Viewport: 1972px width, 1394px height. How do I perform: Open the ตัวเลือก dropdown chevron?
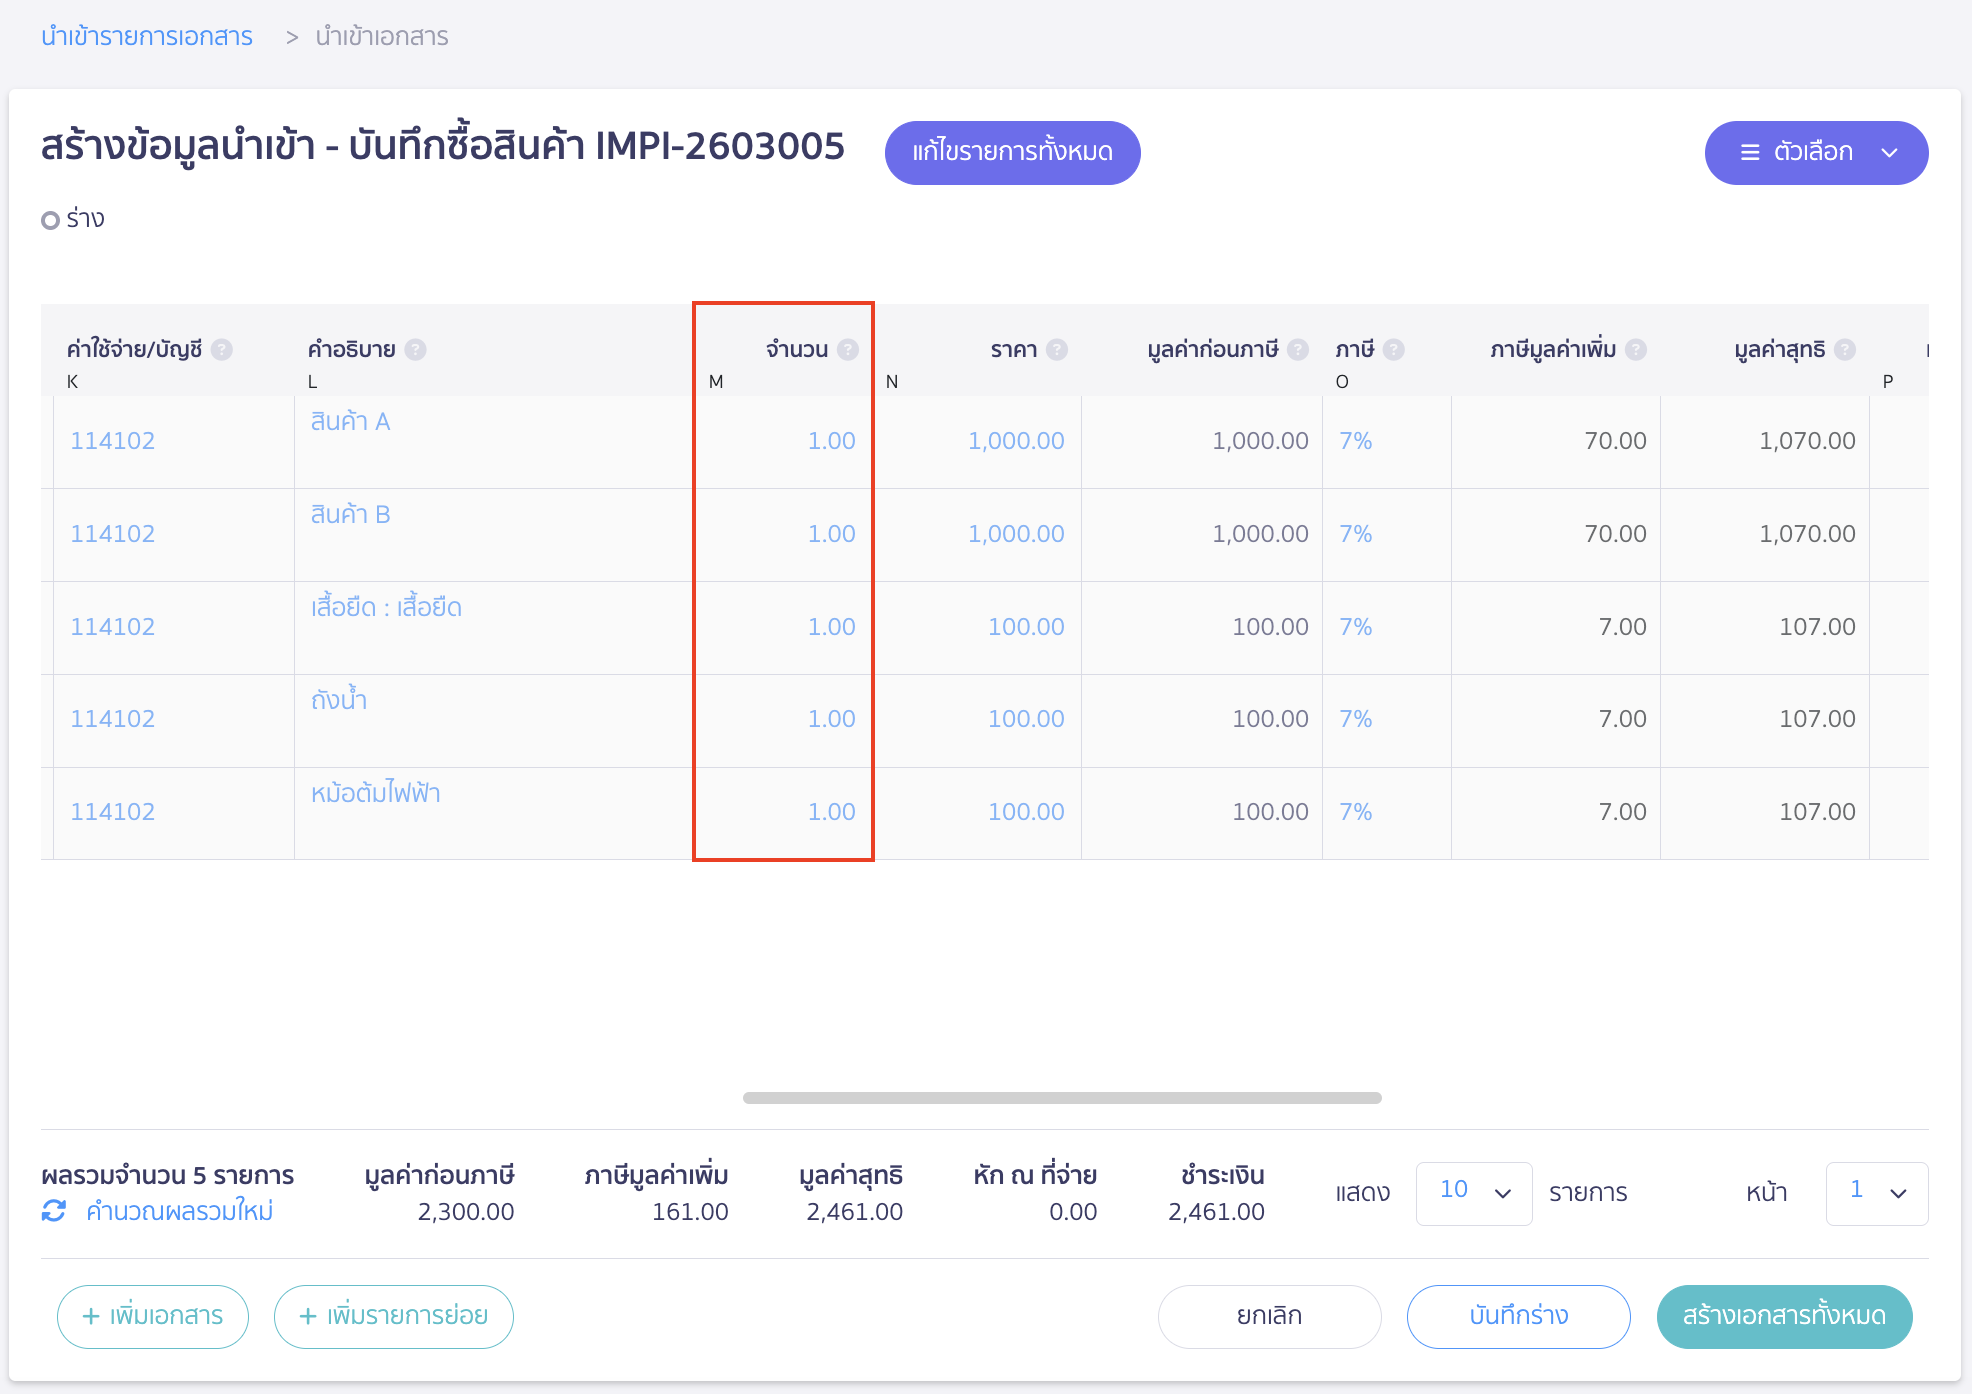(1889, 152)
